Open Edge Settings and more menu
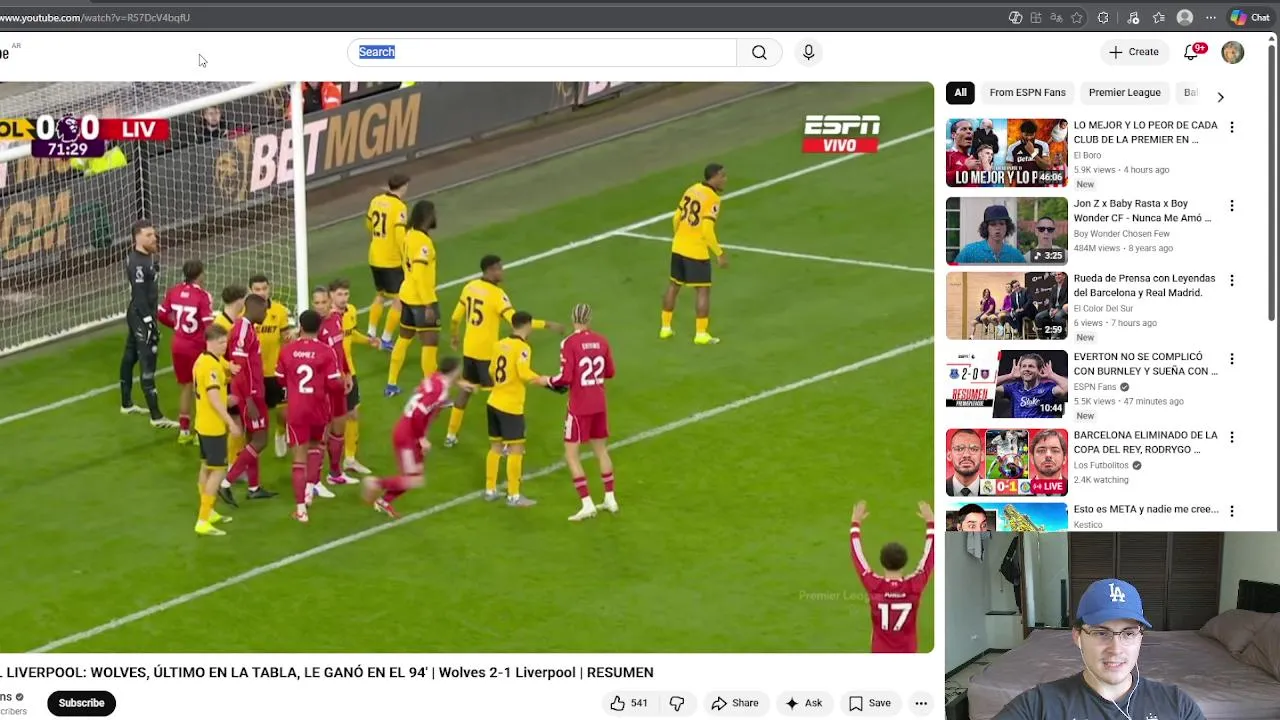The image size is (1280, 720). click(1211, 17)
